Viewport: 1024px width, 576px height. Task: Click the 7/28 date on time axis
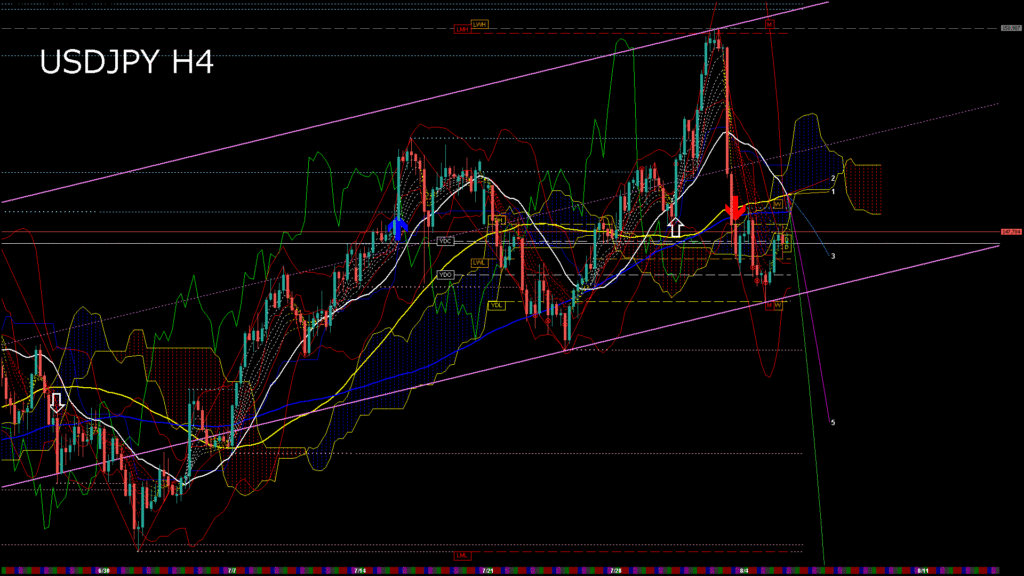click(615, 570)
